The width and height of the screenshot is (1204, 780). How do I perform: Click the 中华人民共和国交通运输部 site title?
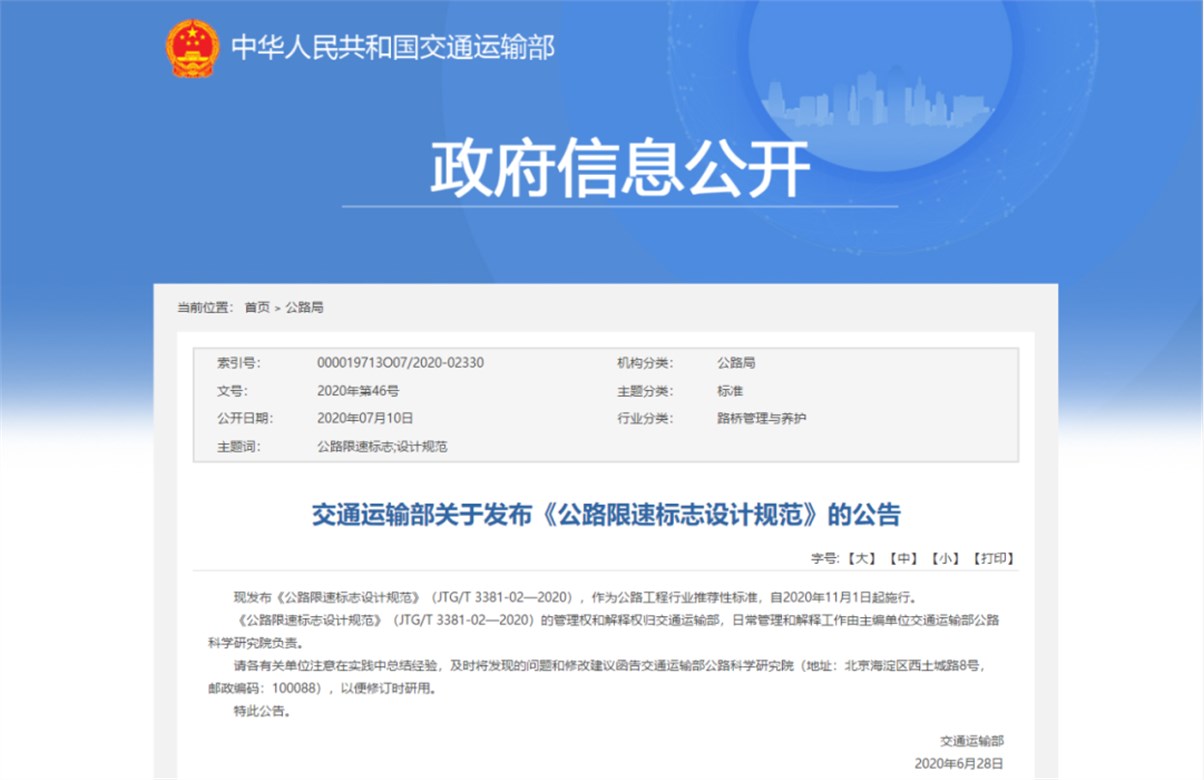click(x=392, y=47)
